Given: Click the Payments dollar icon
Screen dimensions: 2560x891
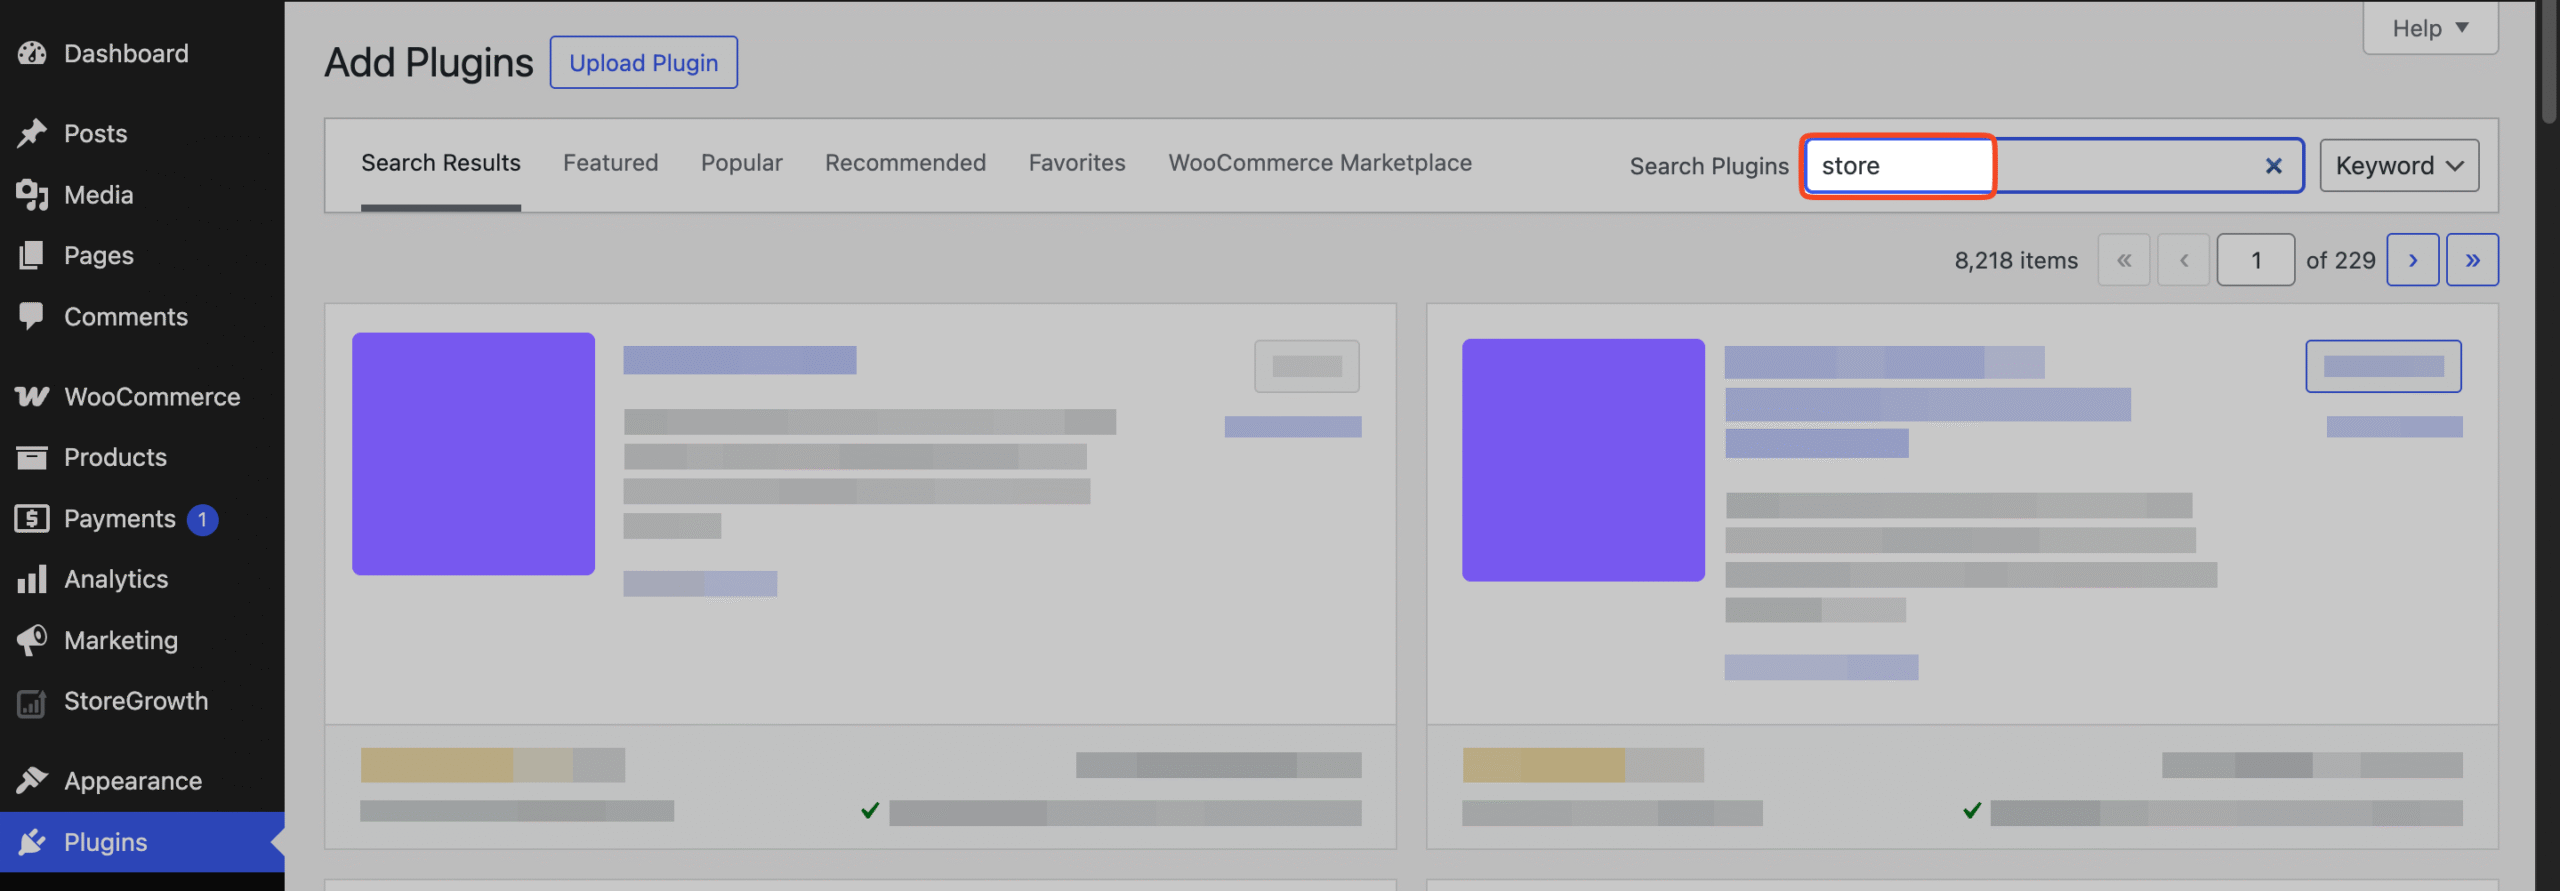Looking at the screenshot, I should (32, 518).
